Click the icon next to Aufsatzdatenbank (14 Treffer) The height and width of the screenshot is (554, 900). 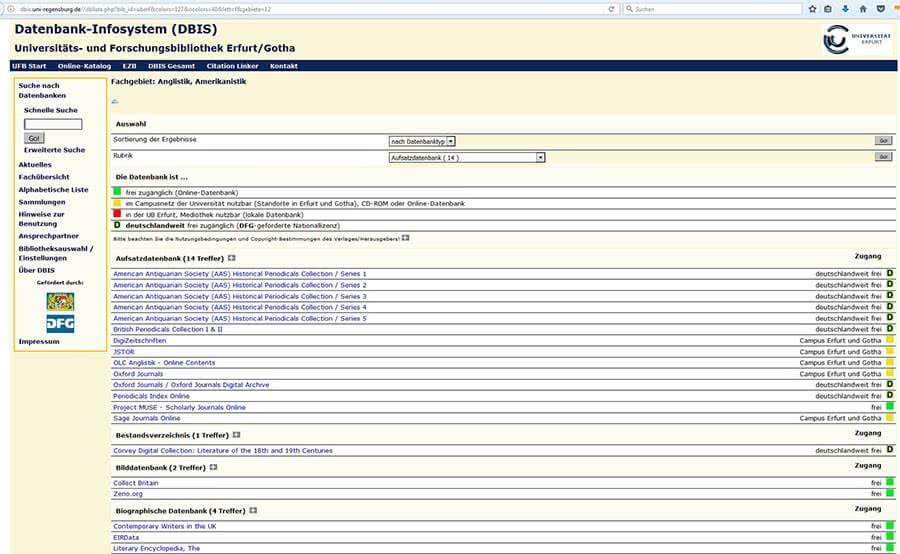(x=232, y=258)
